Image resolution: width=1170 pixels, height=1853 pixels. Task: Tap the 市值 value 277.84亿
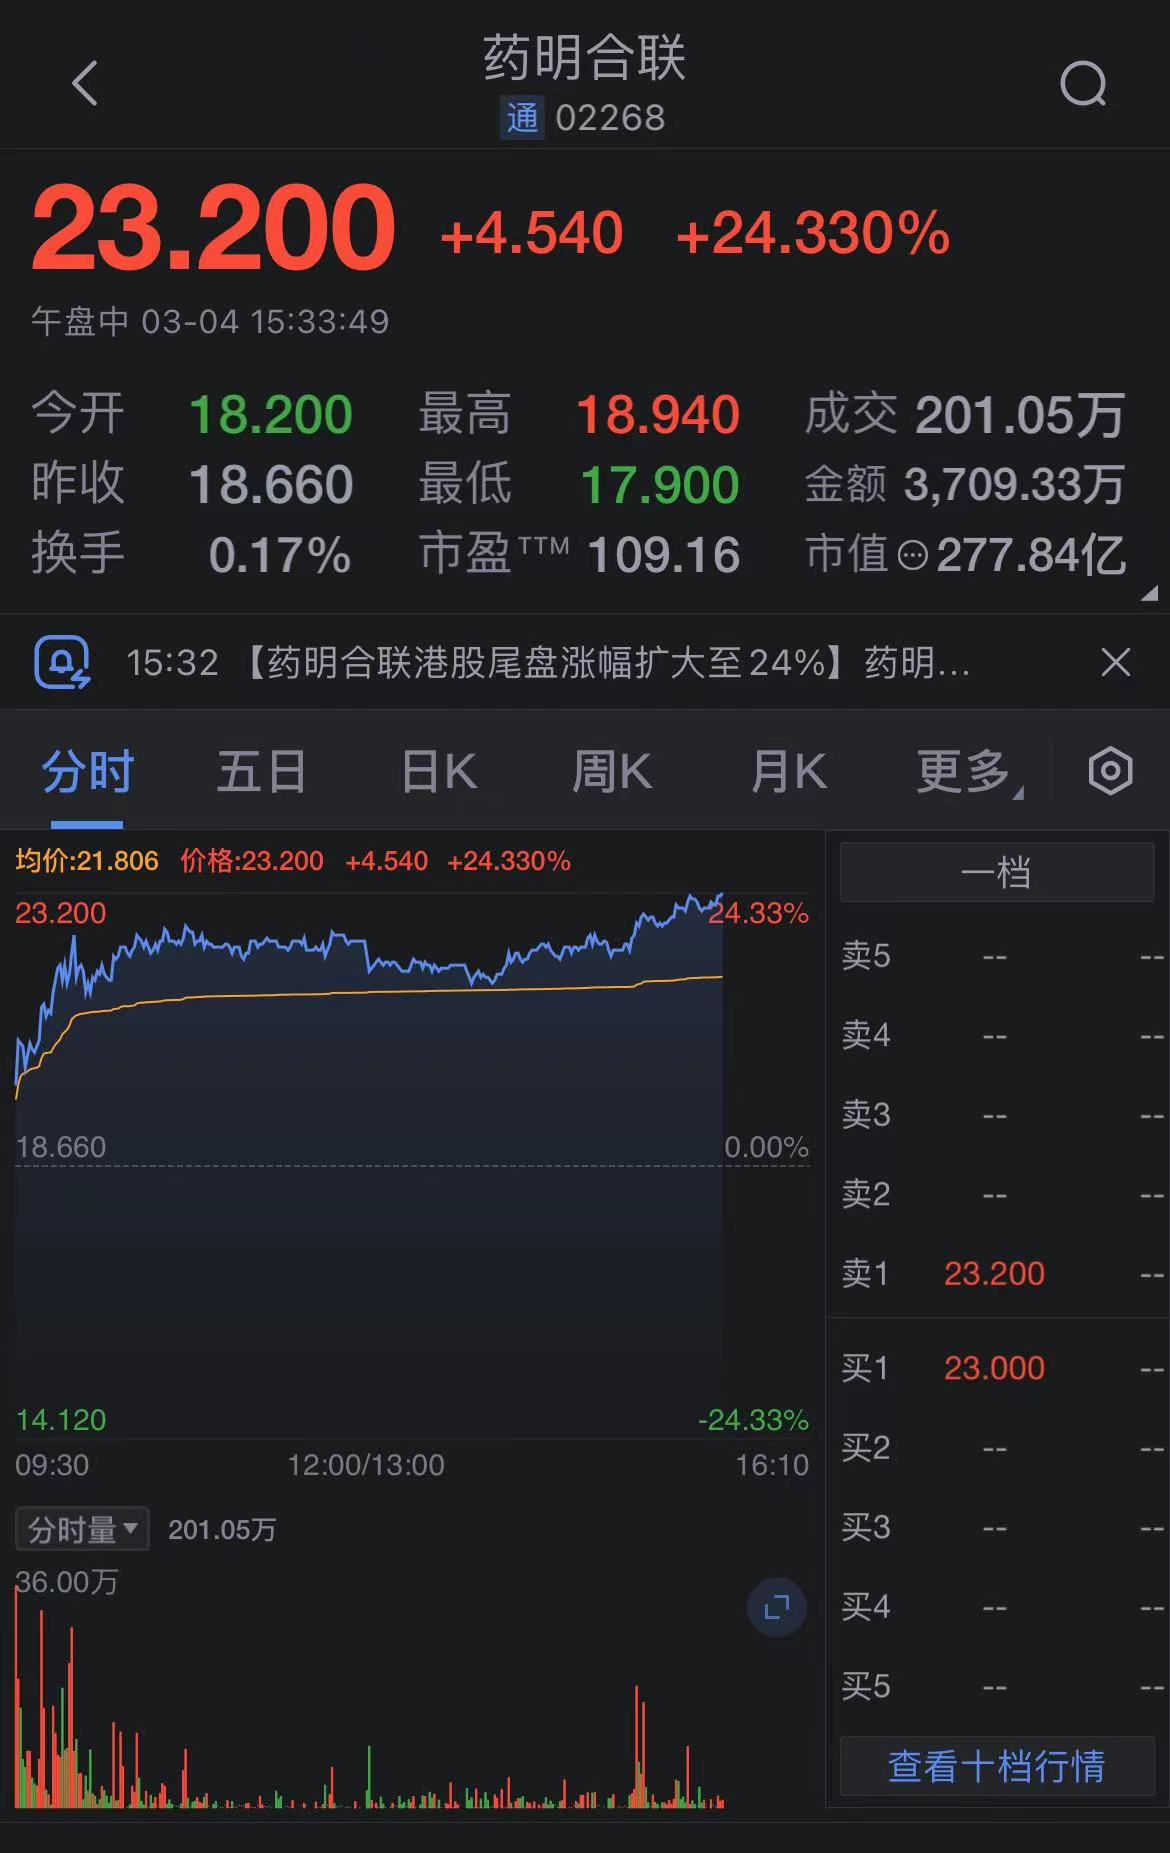coord(1031,556)
